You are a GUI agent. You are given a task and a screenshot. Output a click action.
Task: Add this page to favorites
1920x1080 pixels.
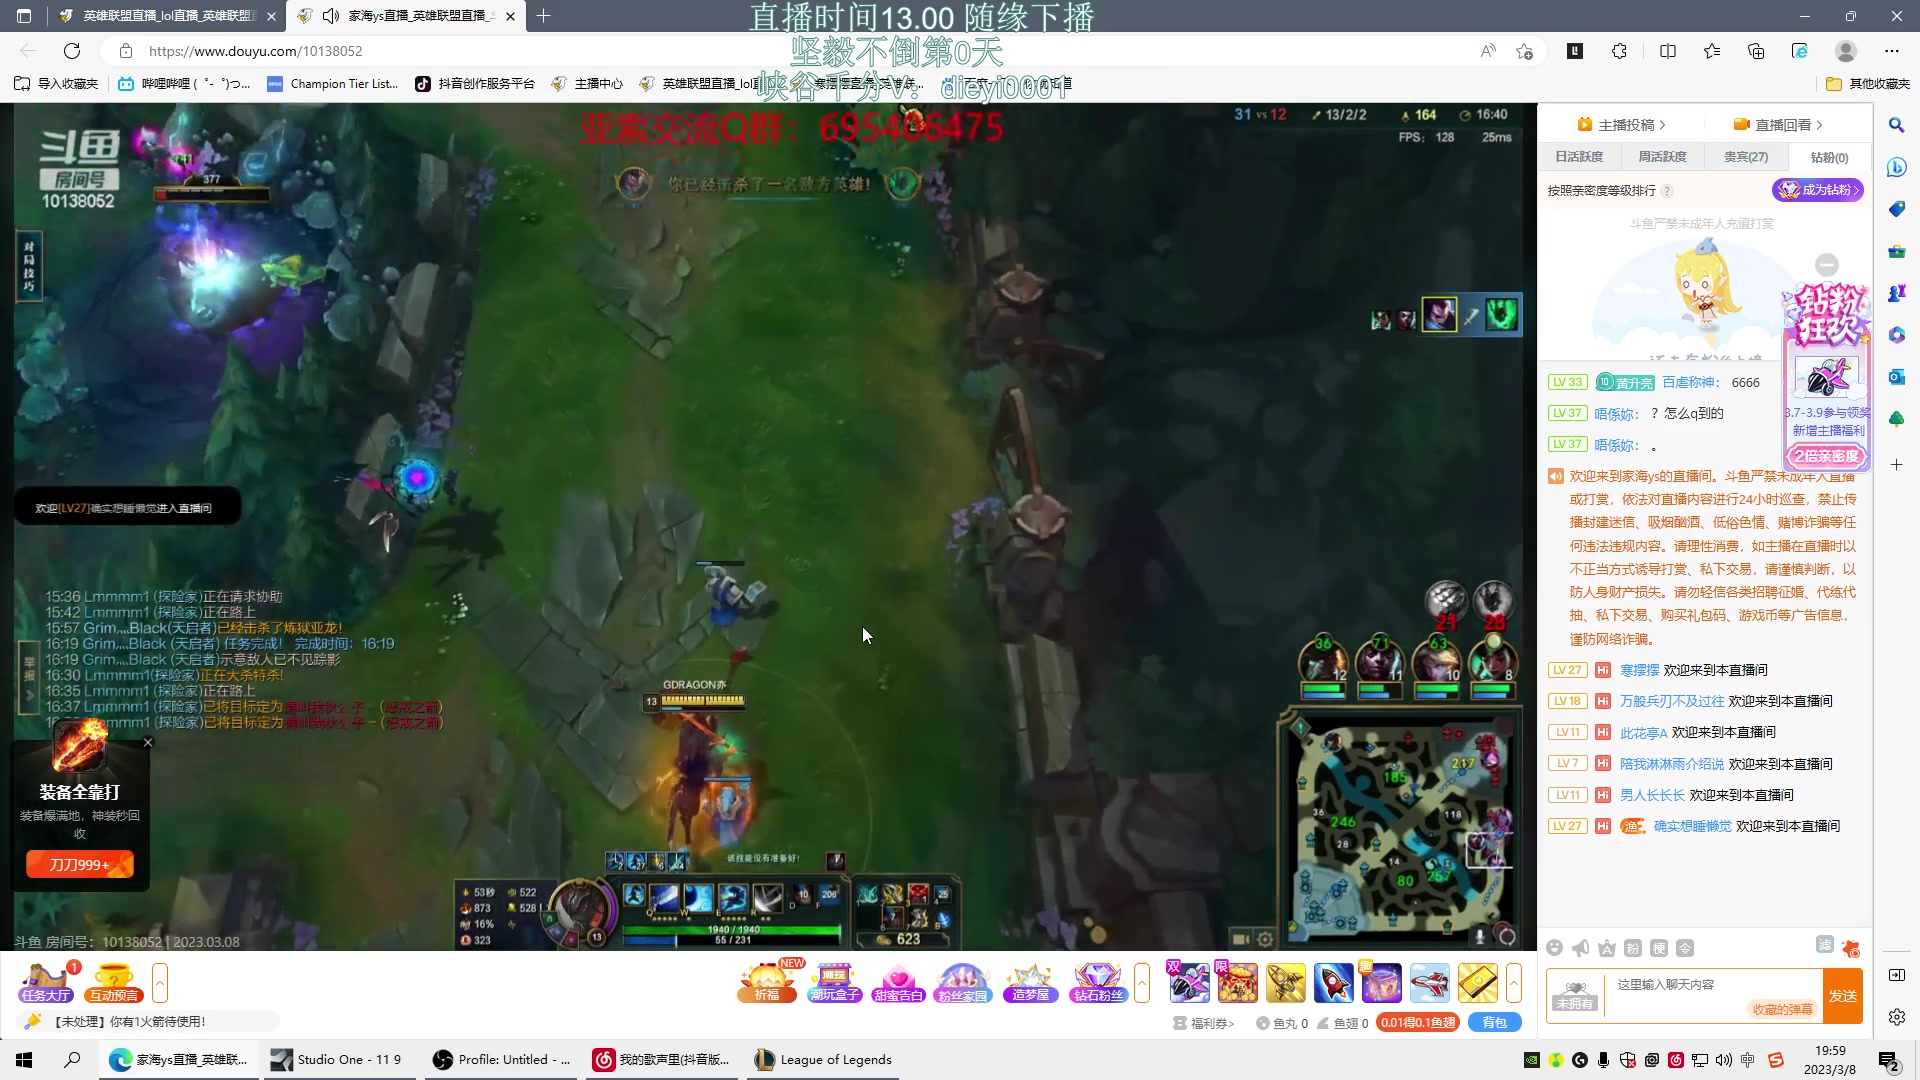click(x=1524, y=51)
